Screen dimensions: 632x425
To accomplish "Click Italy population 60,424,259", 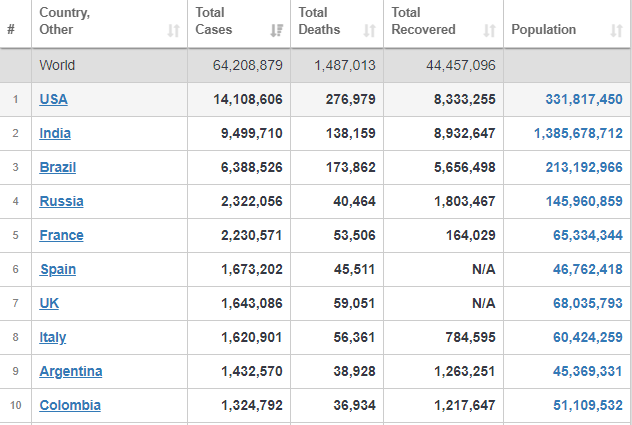I will pyautogui.click(x=588, y=337).
